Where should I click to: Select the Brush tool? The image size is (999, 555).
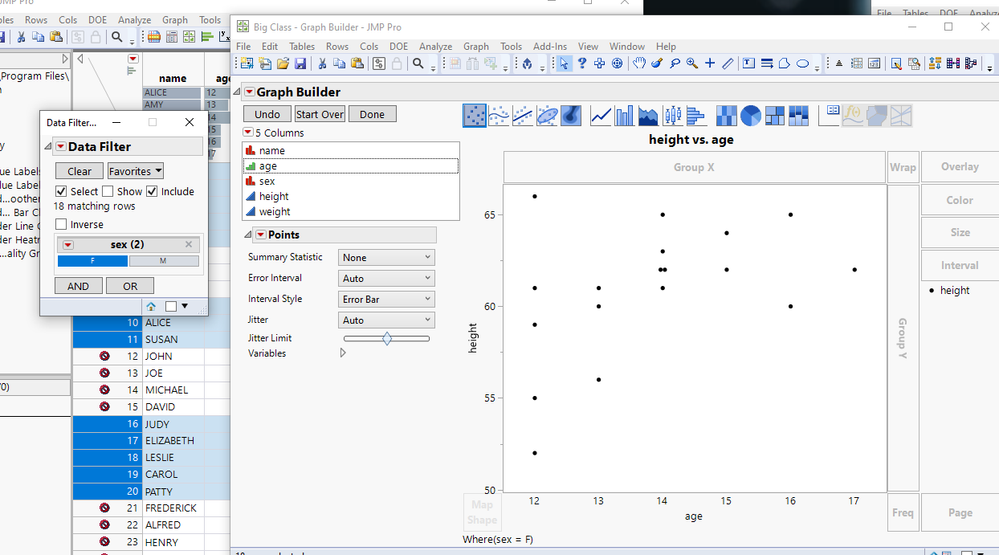[657, 64]
